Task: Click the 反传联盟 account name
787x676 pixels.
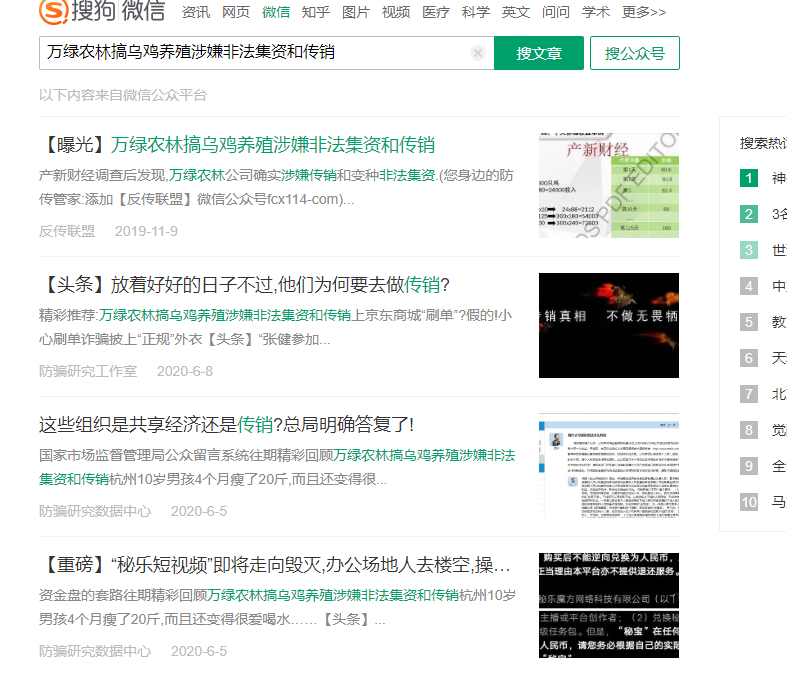Action: 67,231
